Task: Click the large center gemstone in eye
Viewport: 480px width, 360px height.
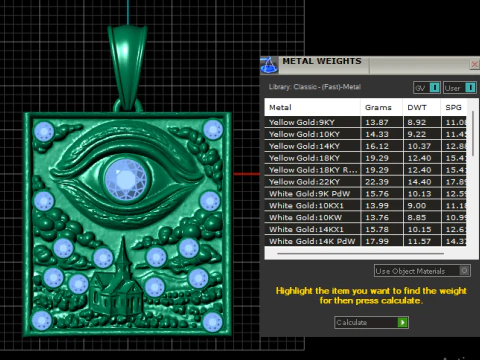Action: click(125, 180)
